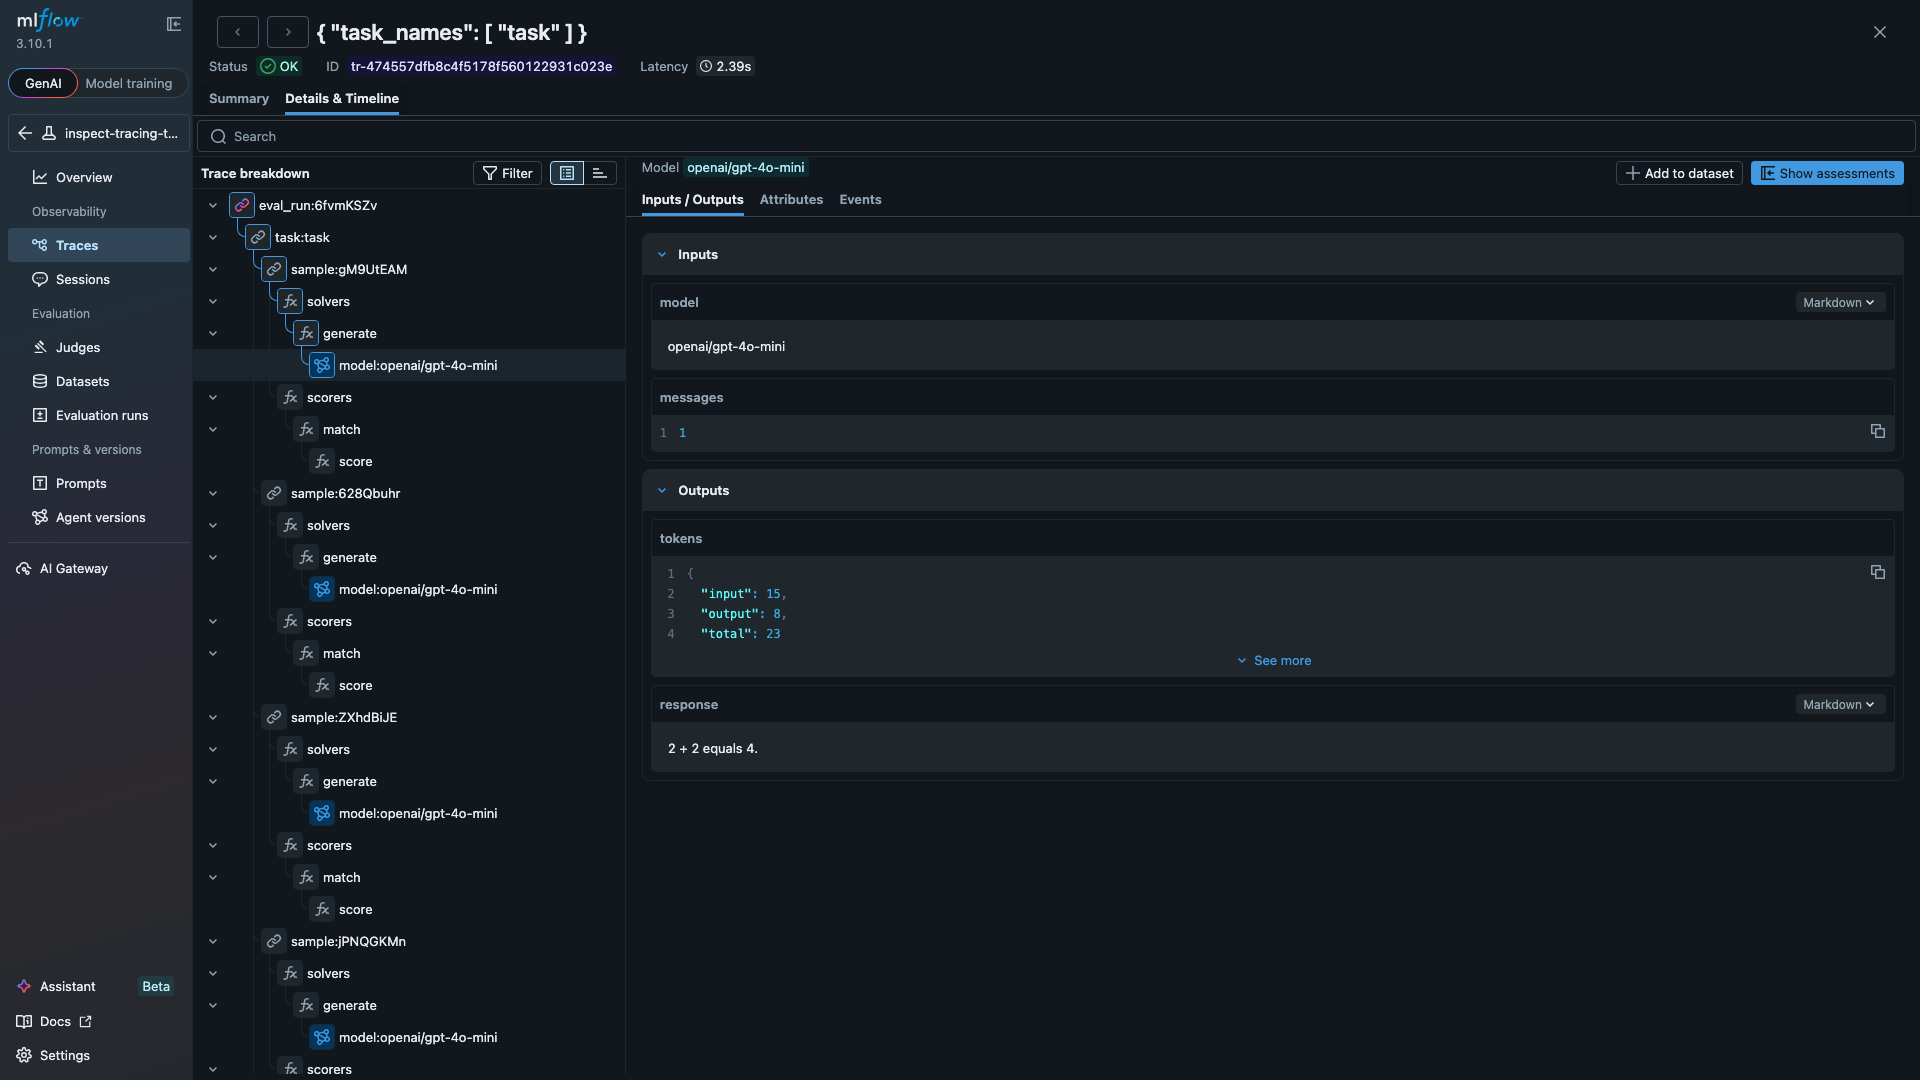Collapse the eval_run:6fvmKSZv tree node

[x=212, y=205]
